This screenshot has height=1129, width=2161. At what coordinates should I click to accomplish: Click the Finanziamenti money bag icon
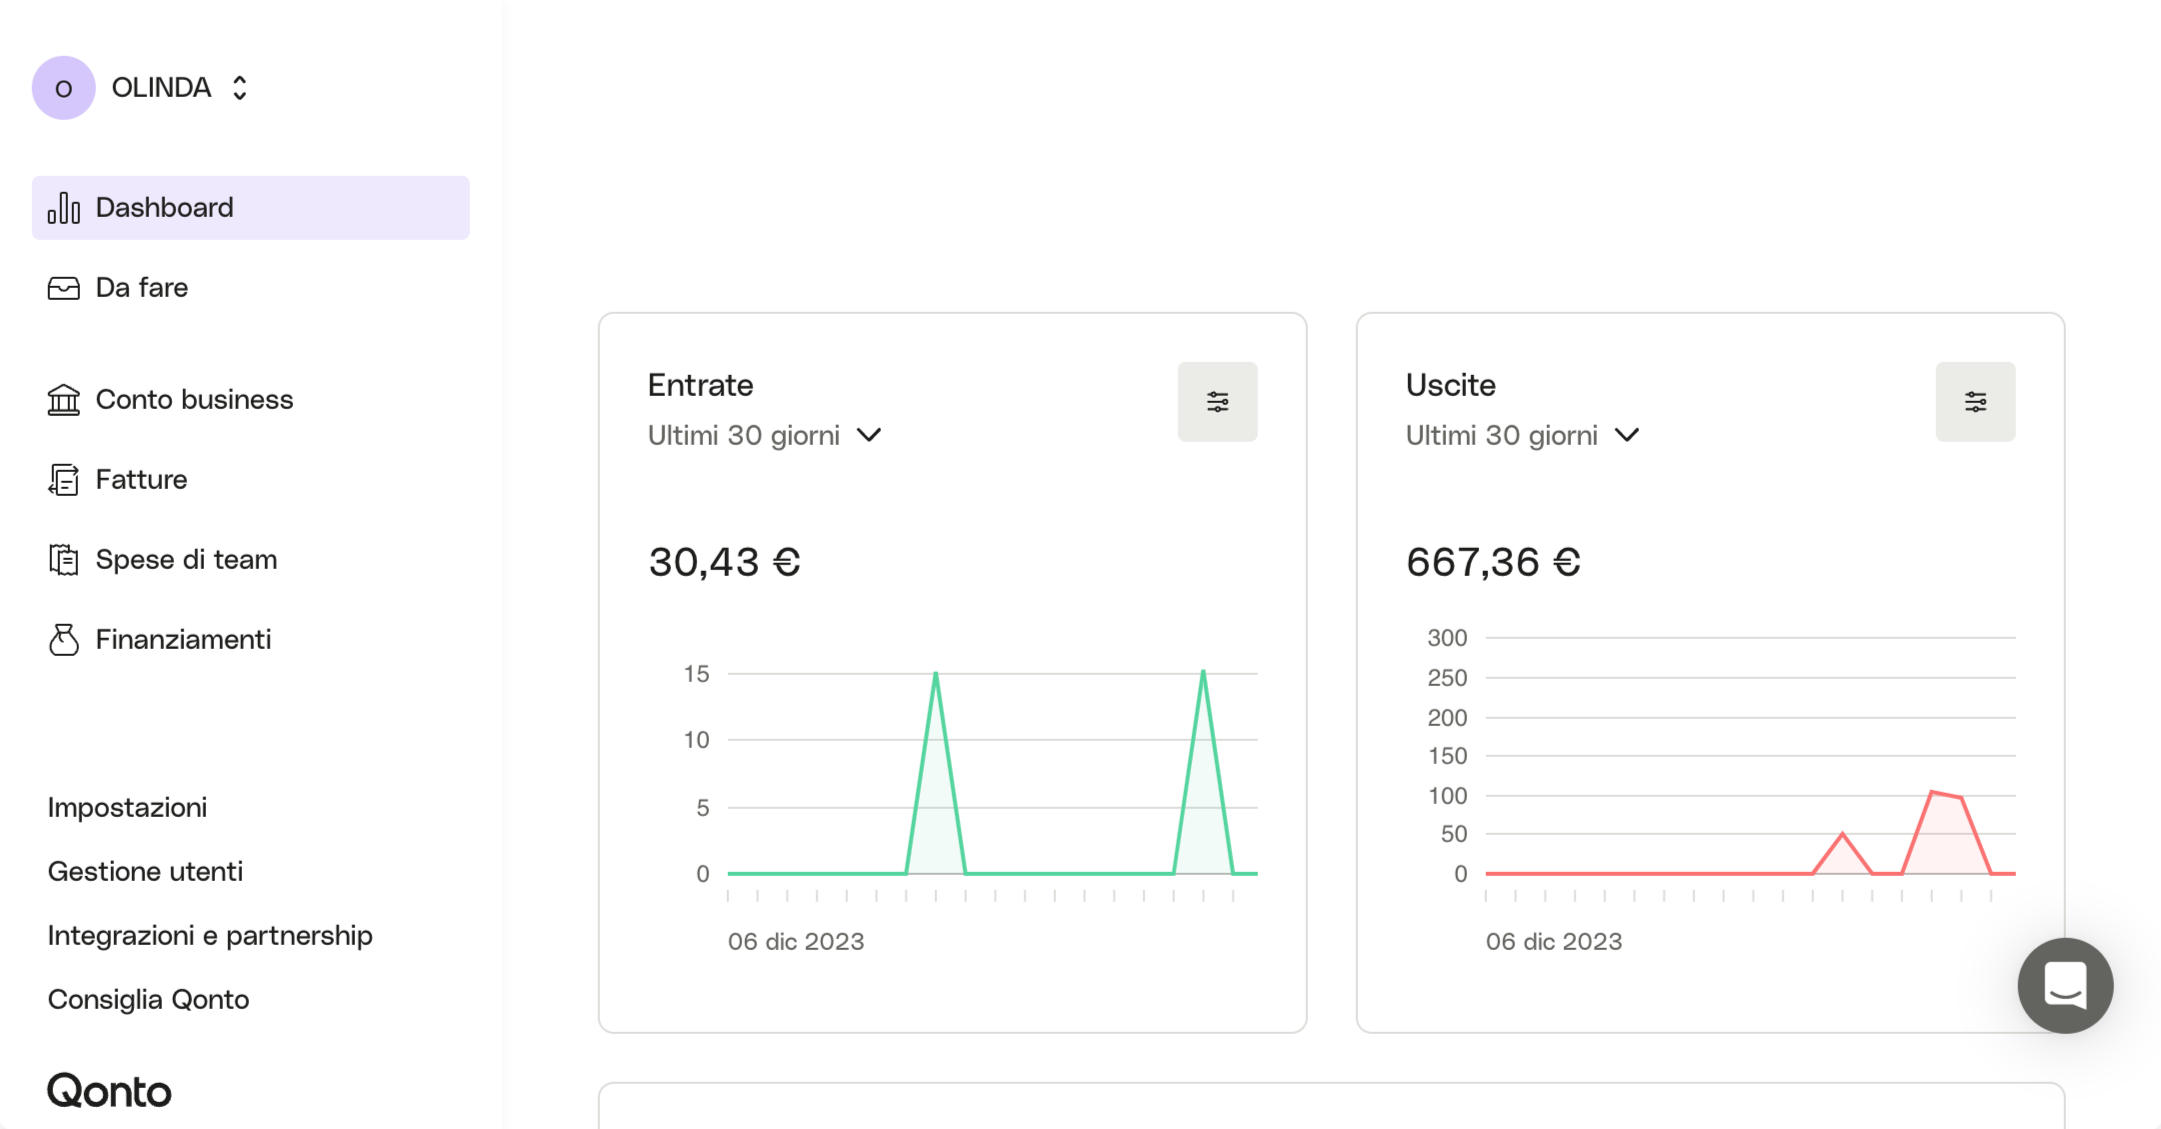pyautogui.click(x=64, y=640)
